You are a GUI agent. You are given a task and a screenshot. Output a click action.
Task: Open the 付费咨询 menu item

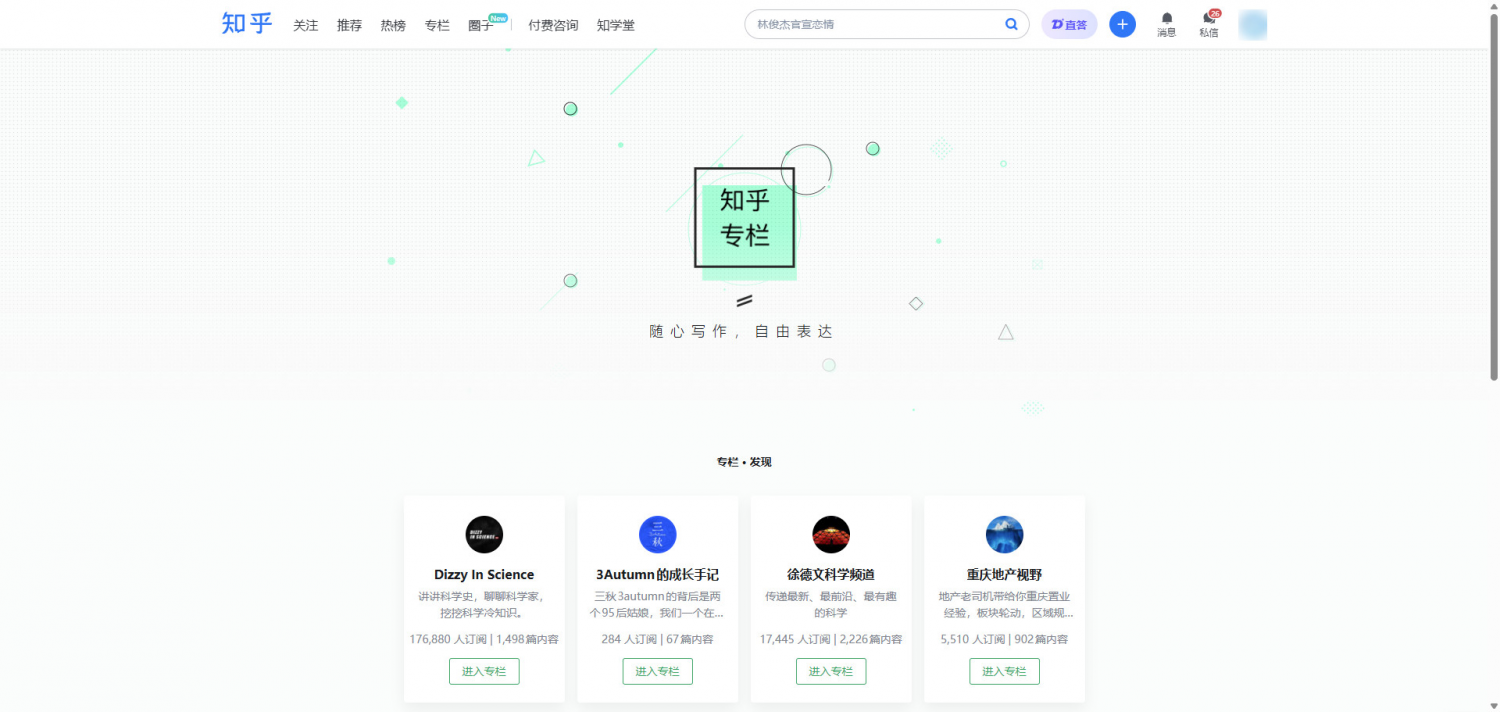(553, 25)
